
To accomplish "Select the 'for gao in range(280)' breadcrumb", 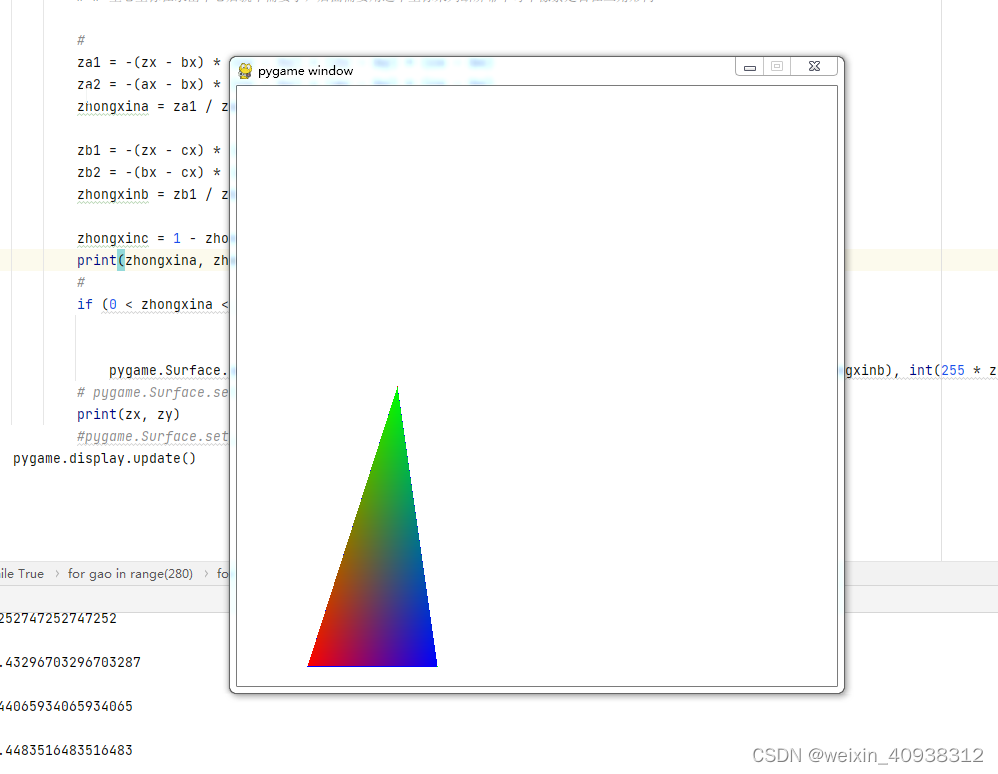I will tap(130, 573).
